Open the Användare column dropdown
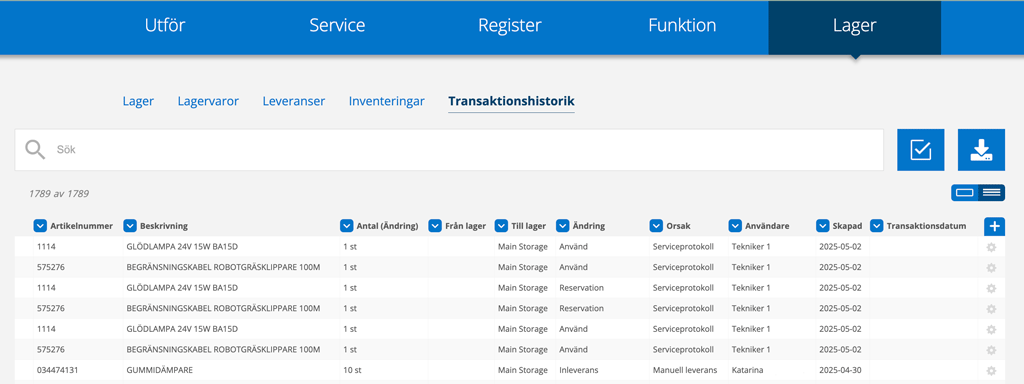The width and height of the screenshot is (1024, 384). pos(735,226)
